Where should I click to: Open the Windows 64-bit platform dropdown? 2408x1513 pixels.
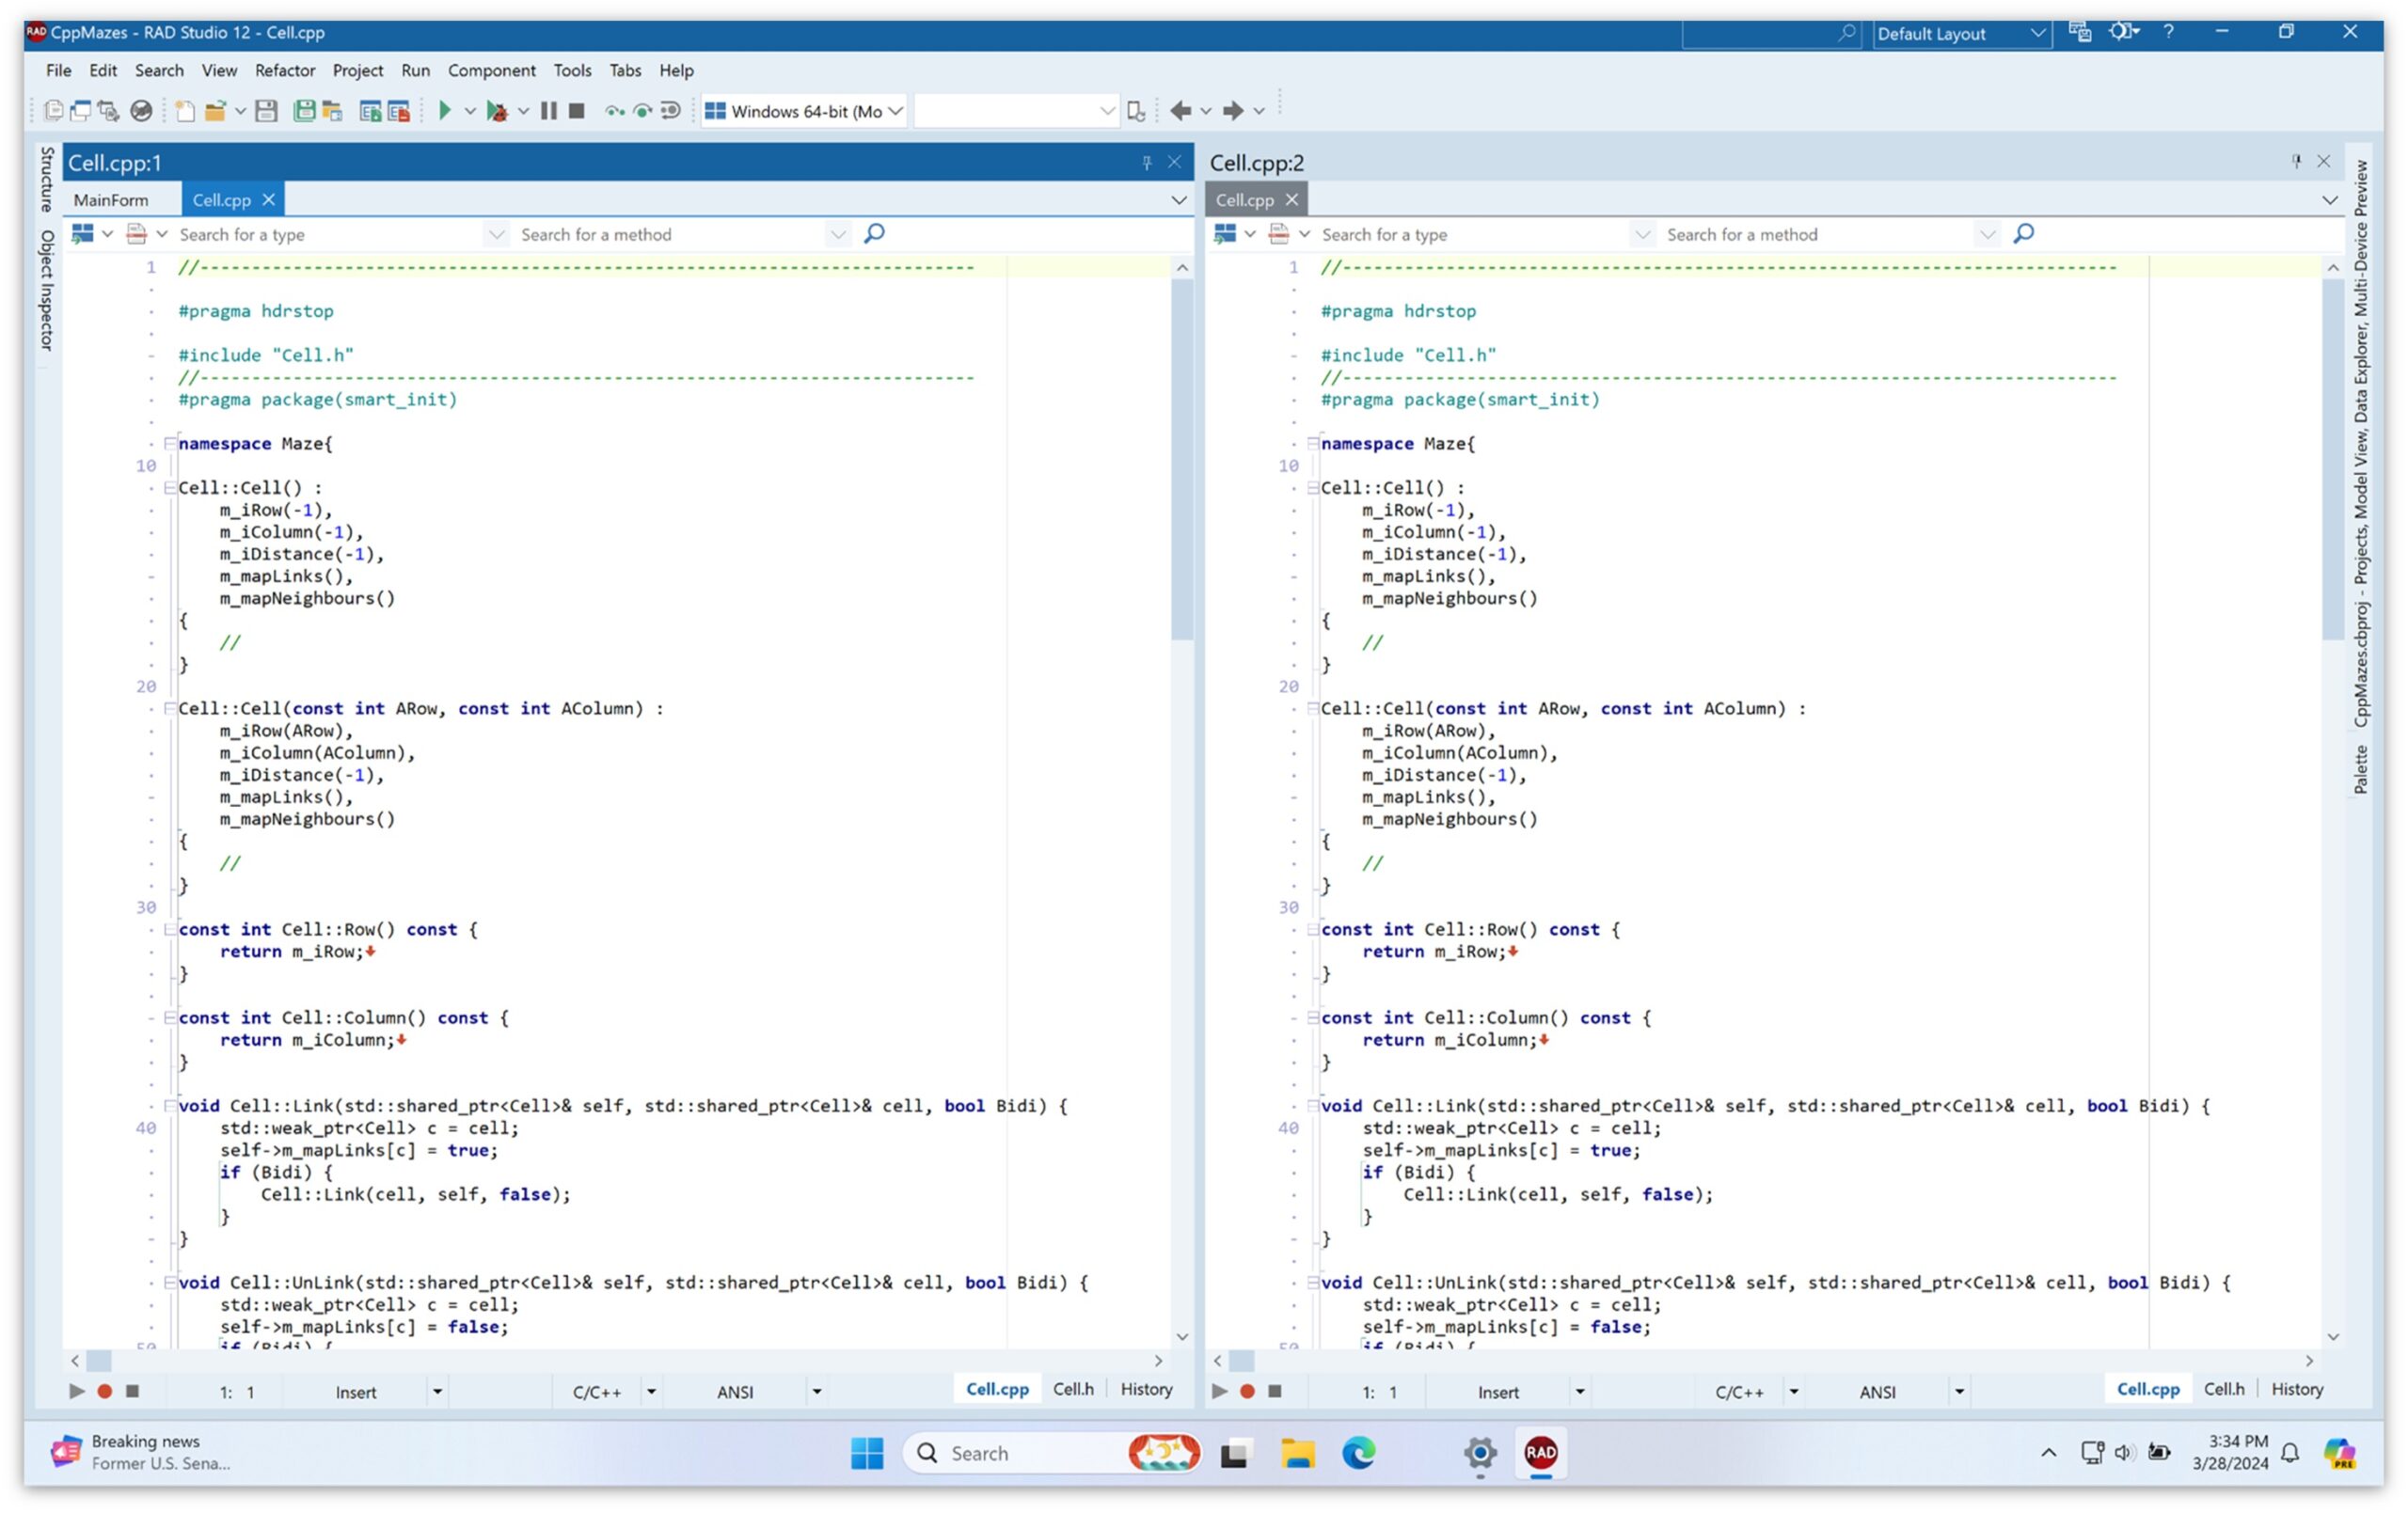pyautogui.click(x=895, y=111)
